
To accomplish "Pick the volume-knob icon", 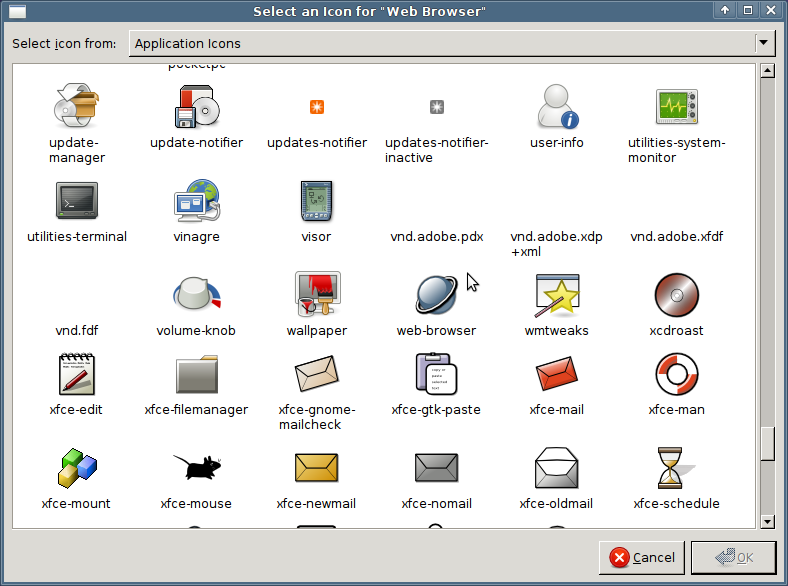I will point(196,294).
